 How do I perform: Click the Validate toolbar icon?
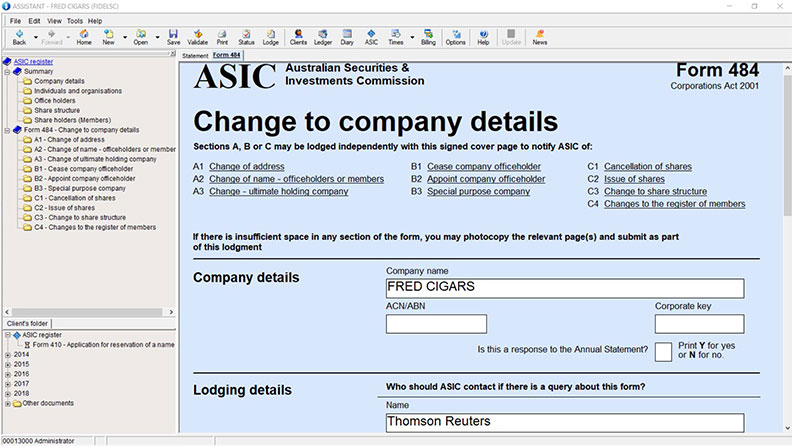tap(197, 37)
